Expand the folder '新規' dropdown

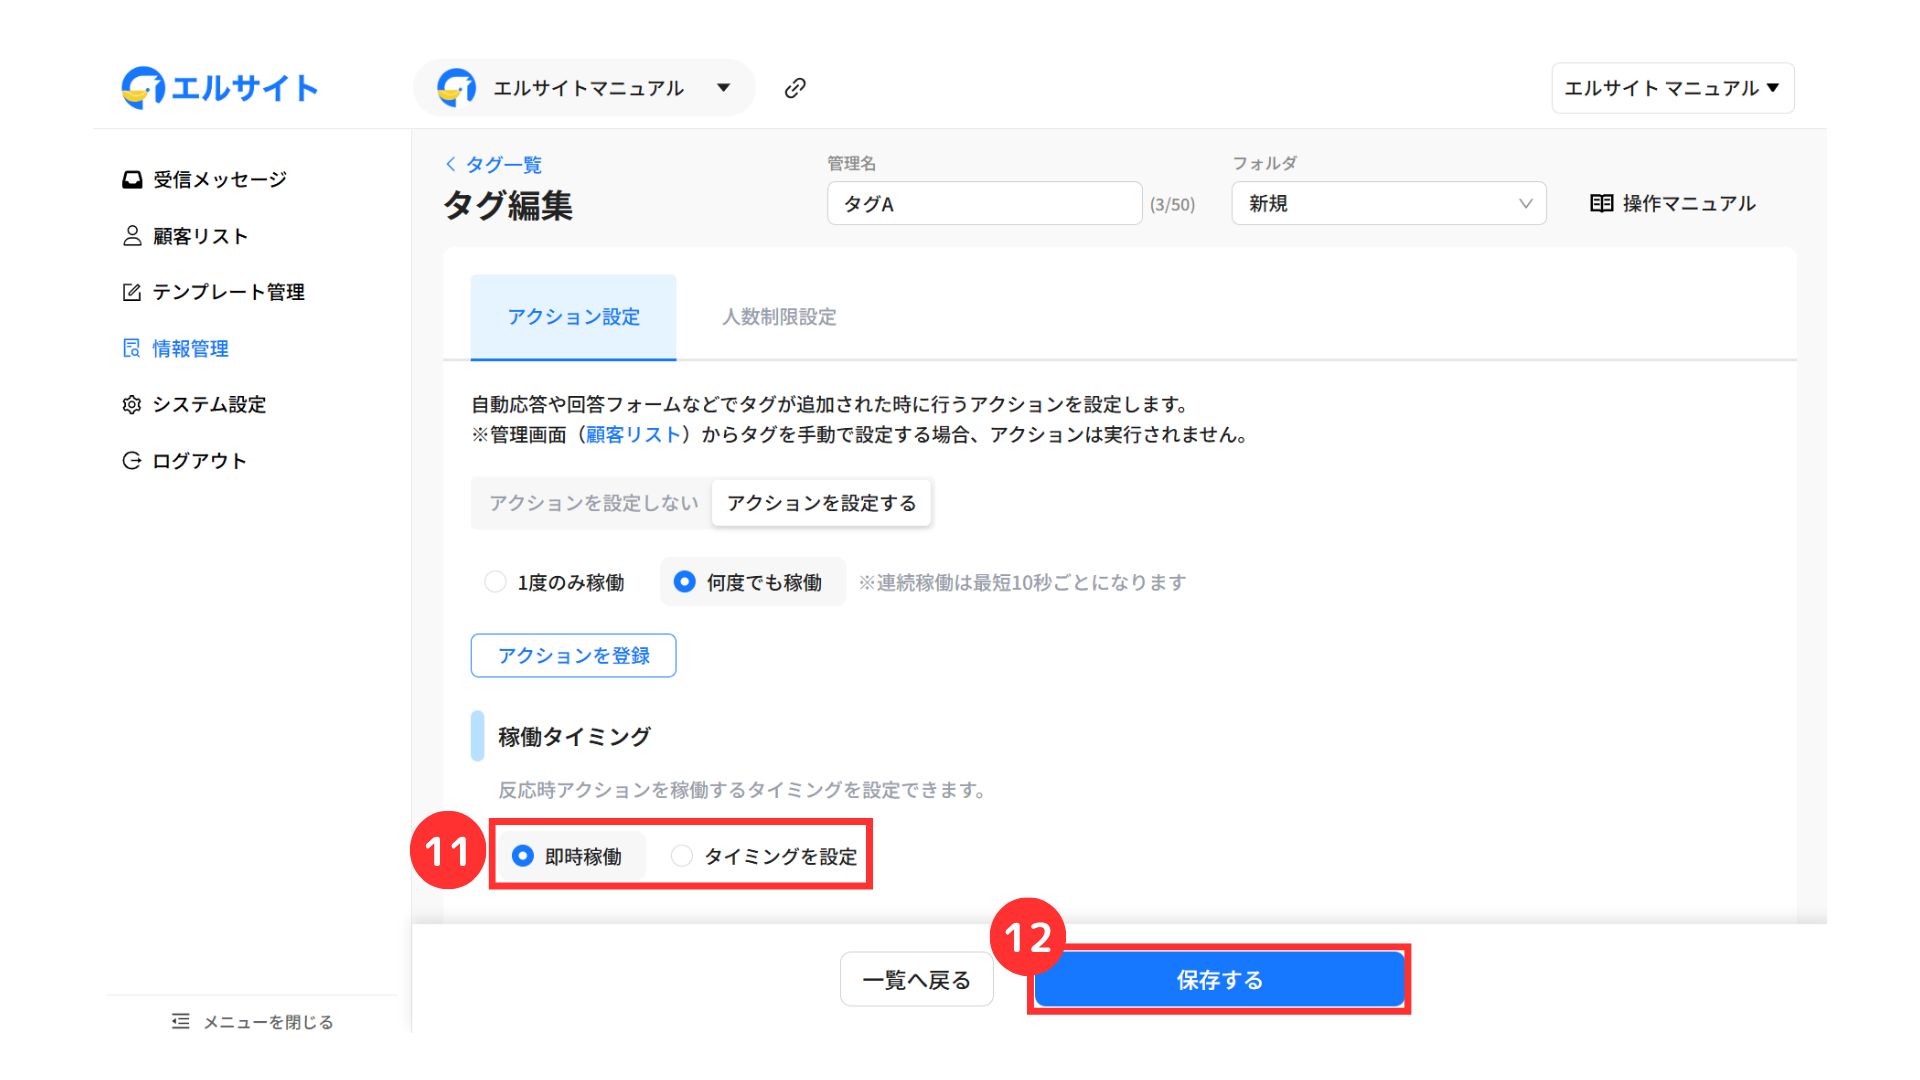(1388, 204)
